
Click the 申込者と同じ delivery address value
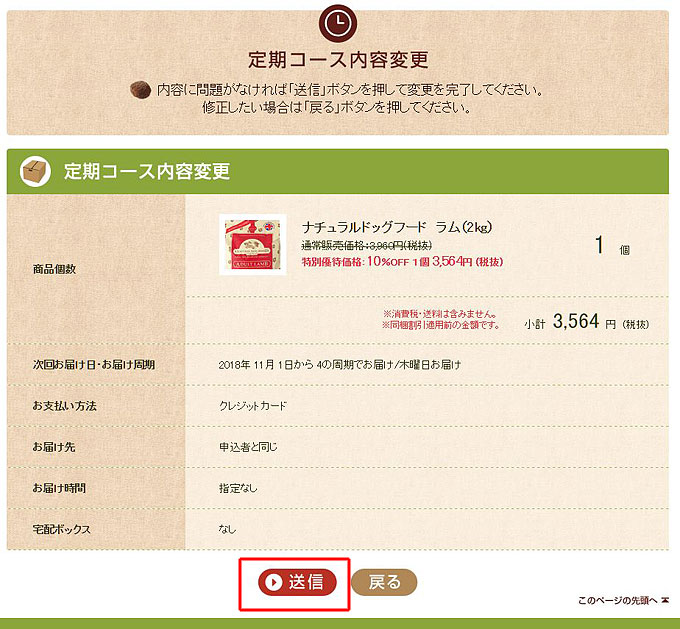(248, 447)
